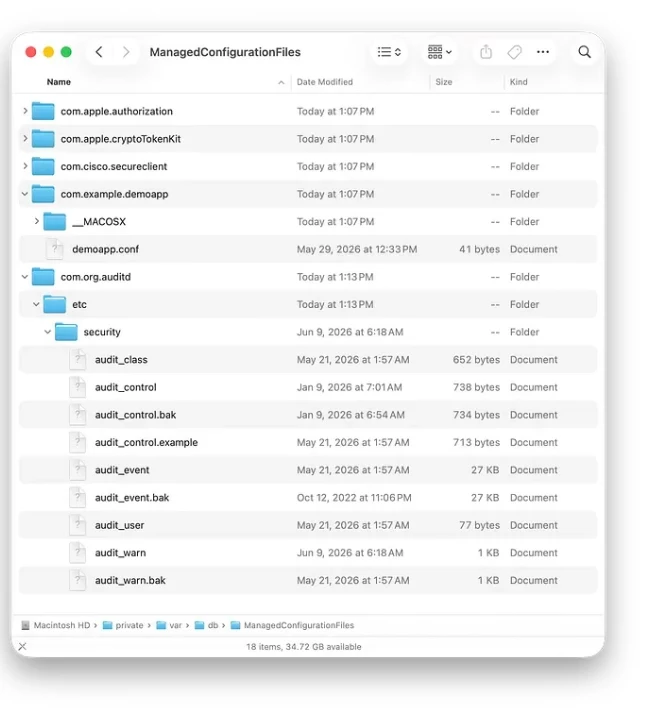This screenshot has height=724, width=662.
Task: Collapse the security folder
Action: click(48, 332)
